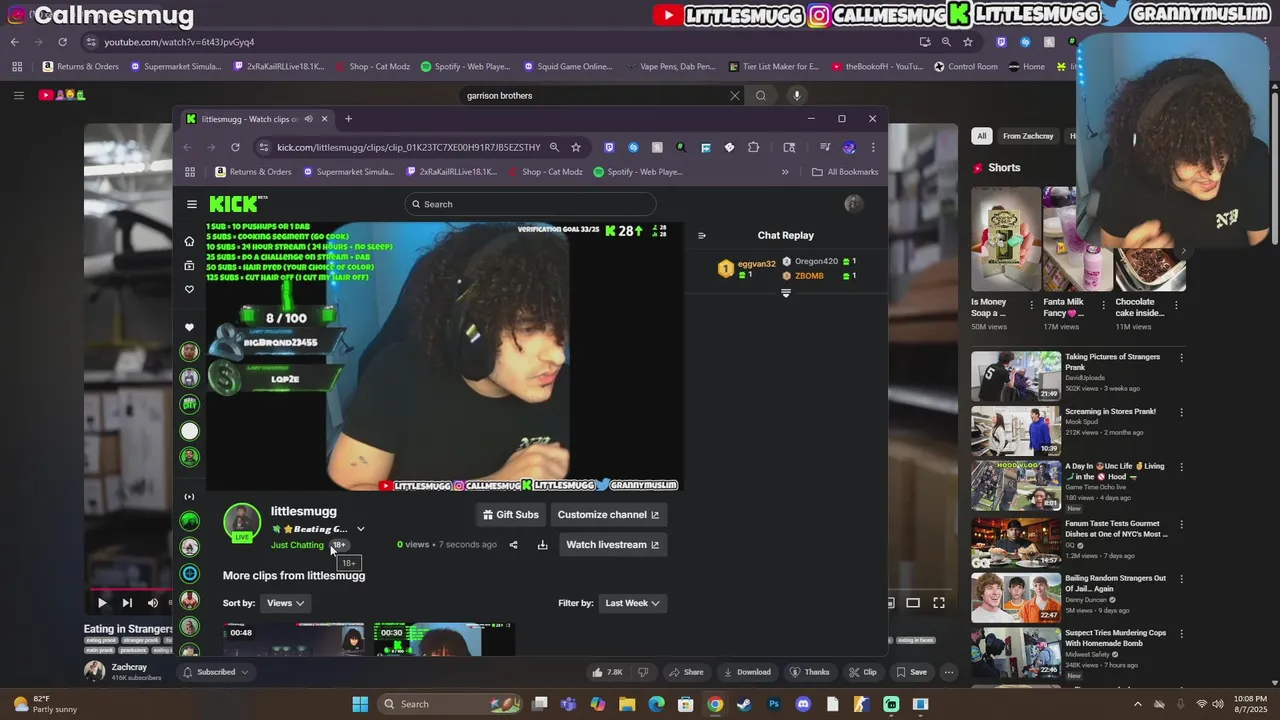Download the Kick clip via download icon
This screenshot has height=720, width=1280.
(542, 545)
